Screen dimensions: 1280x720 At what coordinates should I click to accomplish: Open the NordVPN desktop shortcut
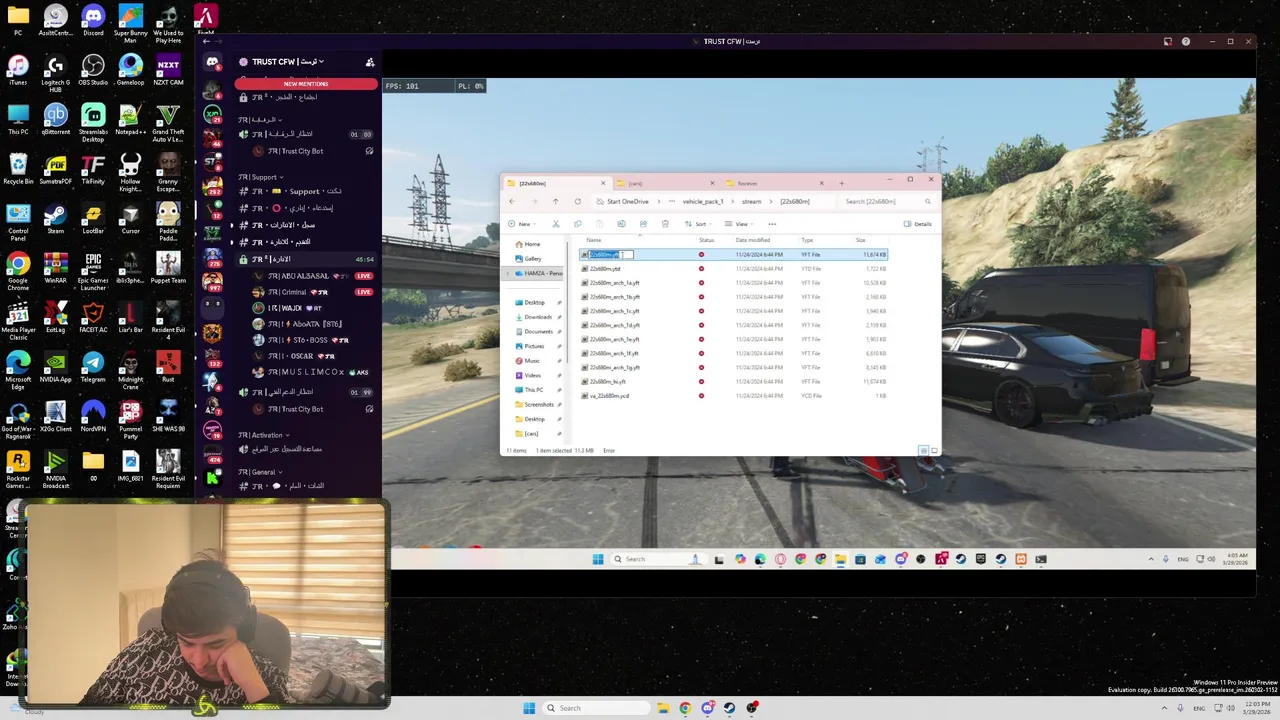[93, 417]
